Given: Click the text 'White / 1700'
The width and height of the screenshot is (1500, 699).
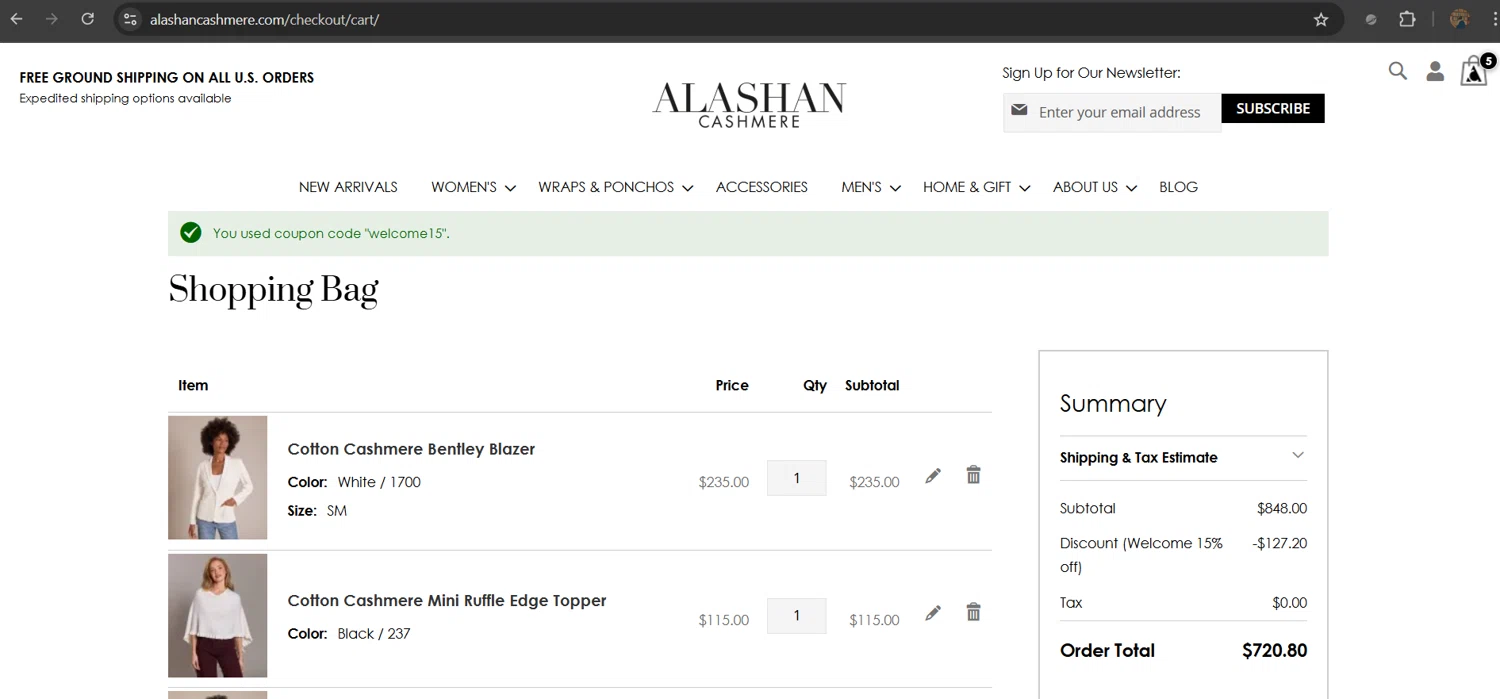Looking at the screenshot, I should [379, 482].
